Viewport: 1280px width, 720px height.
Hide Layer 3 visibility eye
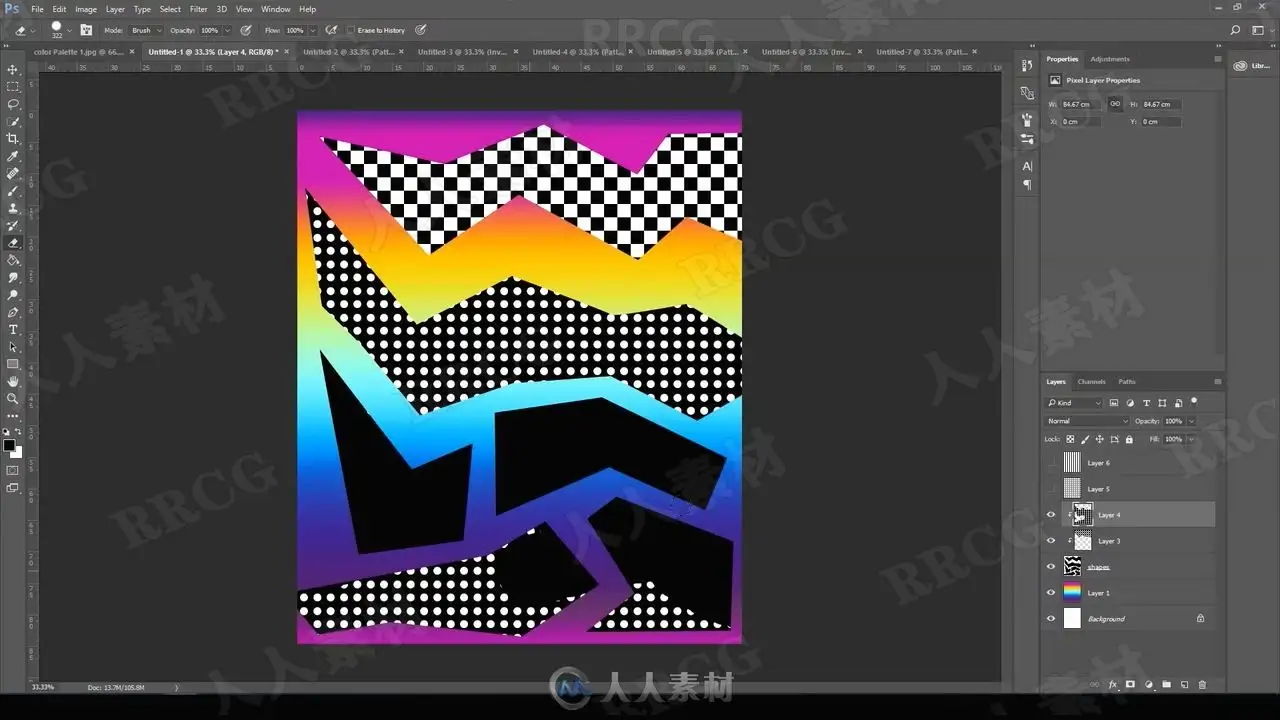tap(1050, 541)
